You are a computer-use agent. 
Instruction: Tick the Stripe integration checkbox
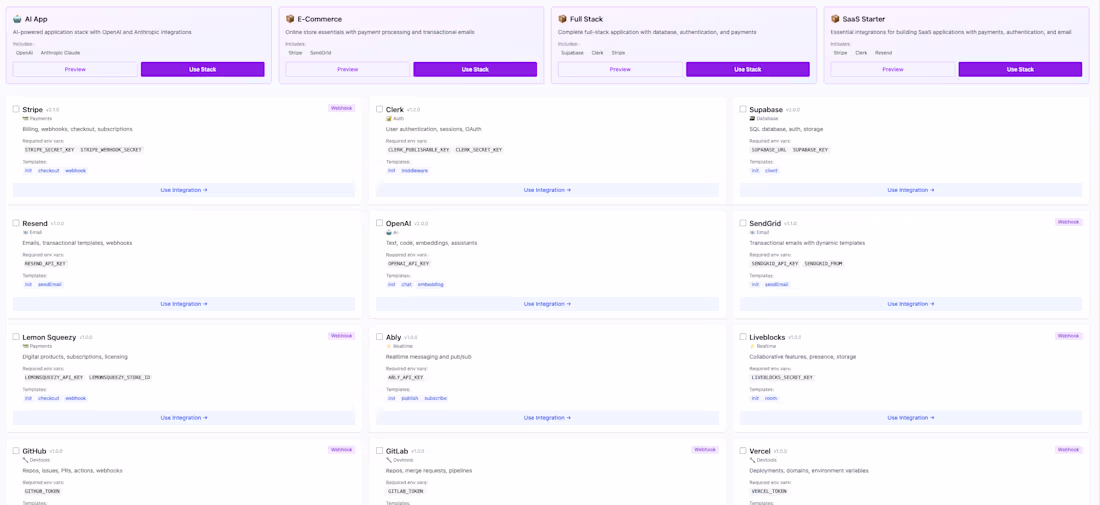pos(16,109)
